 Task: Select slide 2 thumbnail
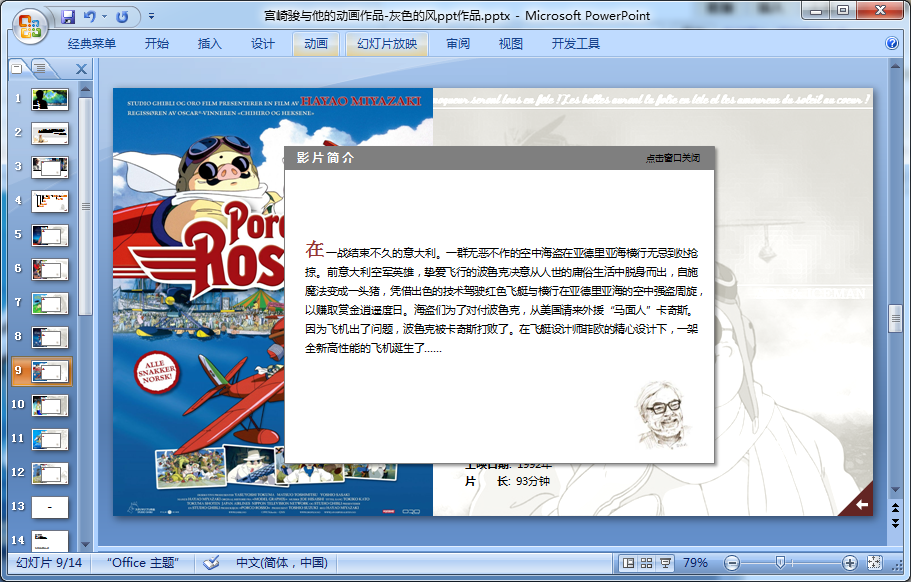point(49,133)
